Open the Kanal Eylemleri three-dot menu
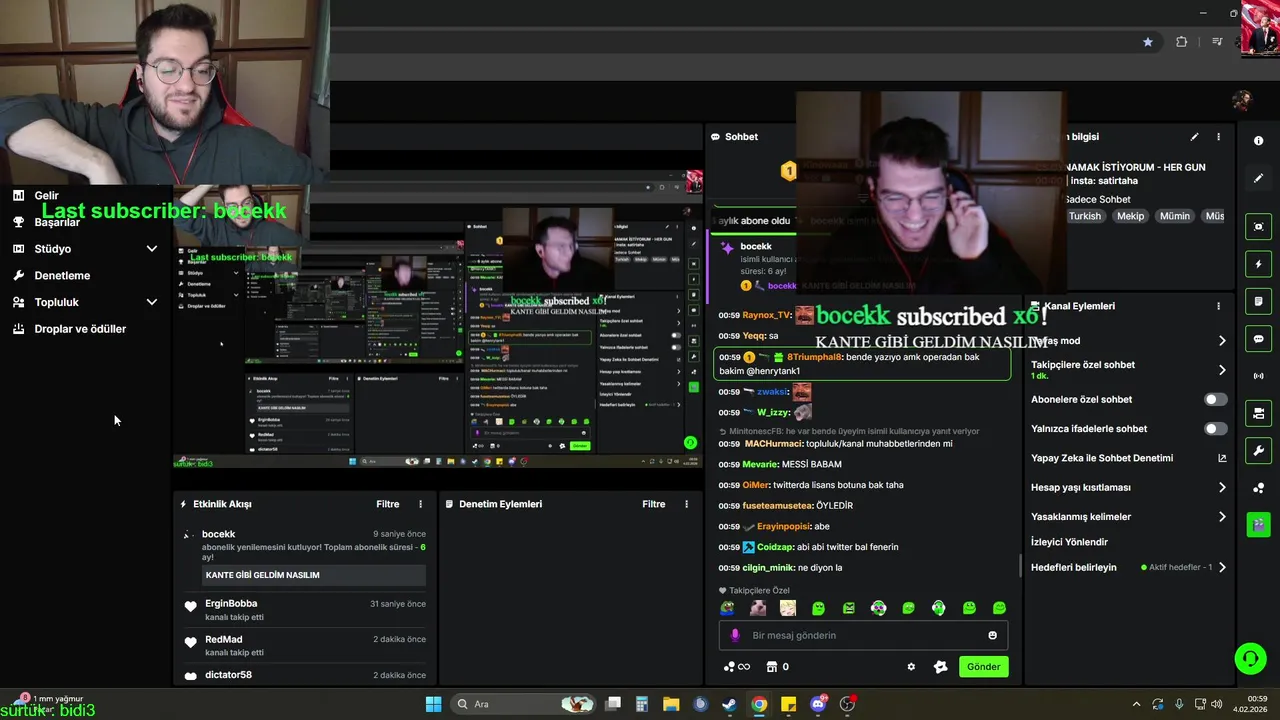Screen dimensions: 1280x720 tap(1218, 306)
